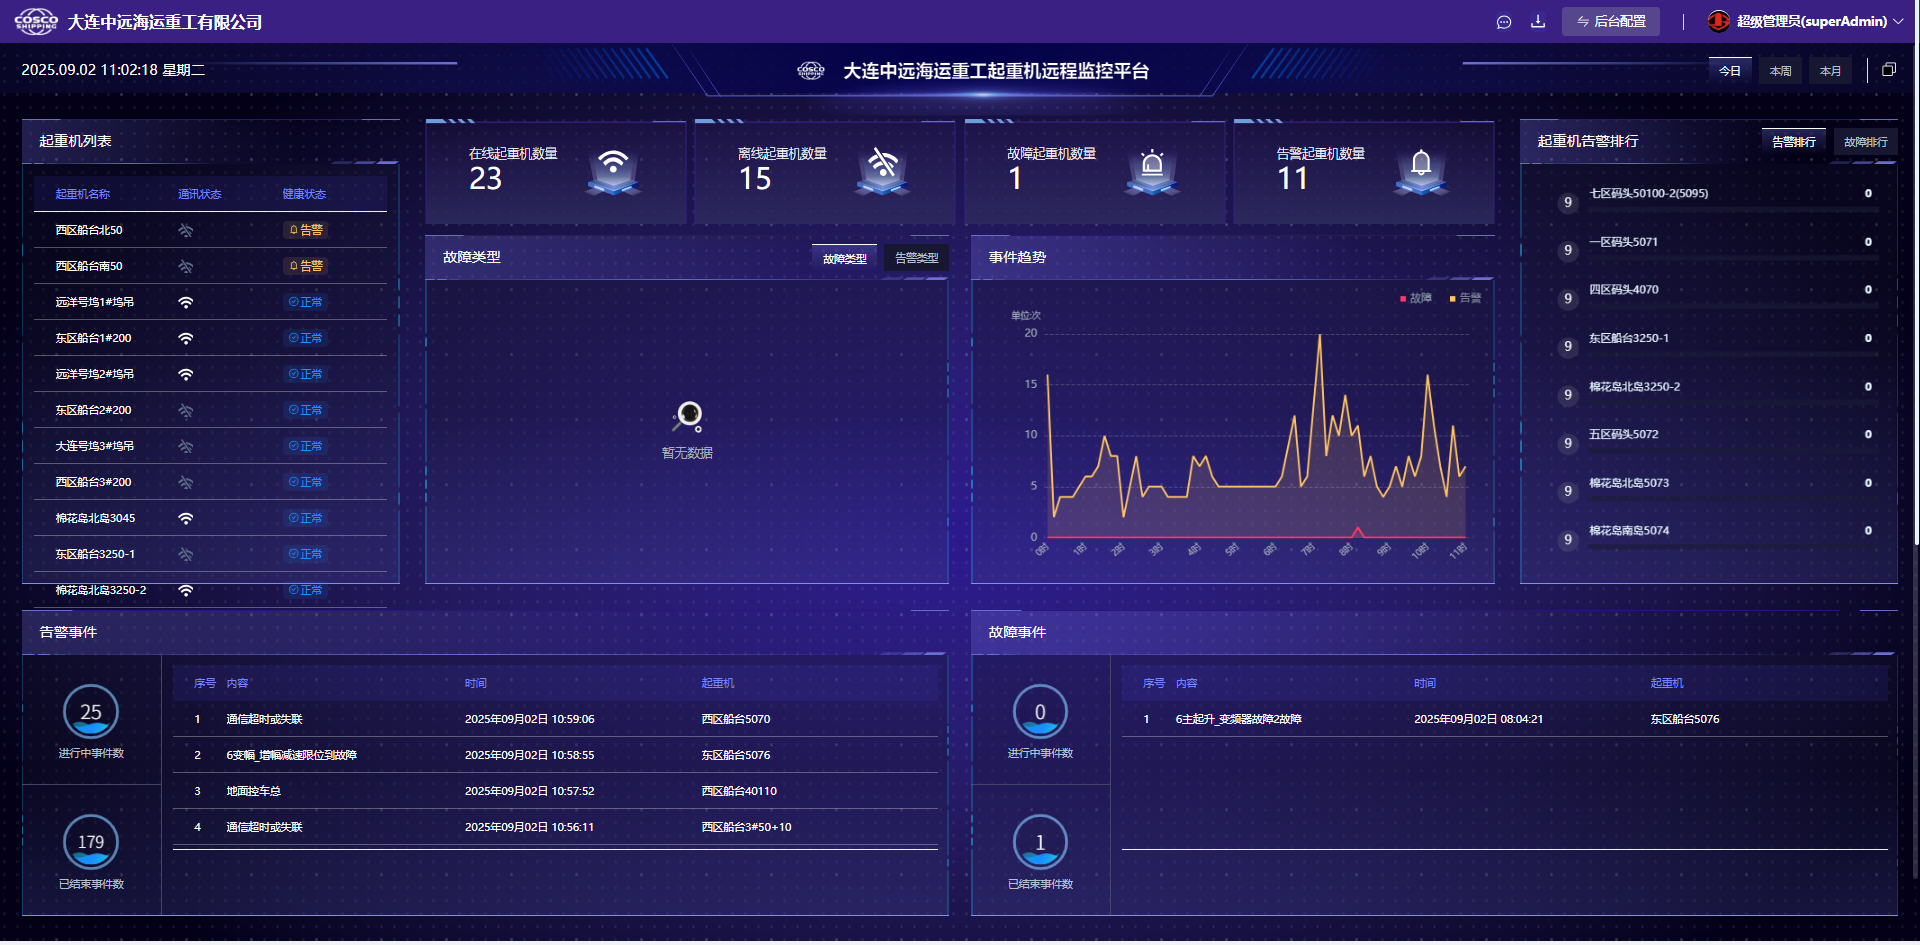Open the messages chat bubble icon
The image size is (1920, 945).
point(1503,22)
